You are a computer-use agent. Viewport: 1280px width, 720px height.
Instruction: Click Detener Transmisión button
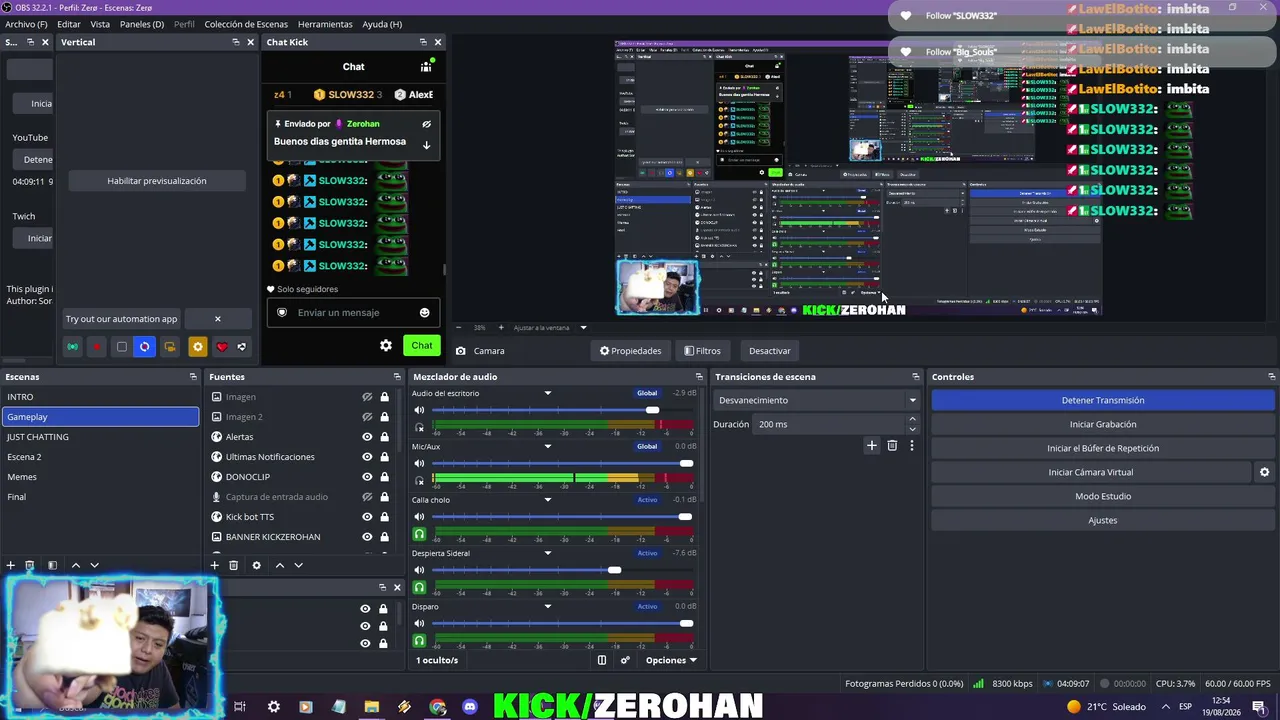[1103, 400]
